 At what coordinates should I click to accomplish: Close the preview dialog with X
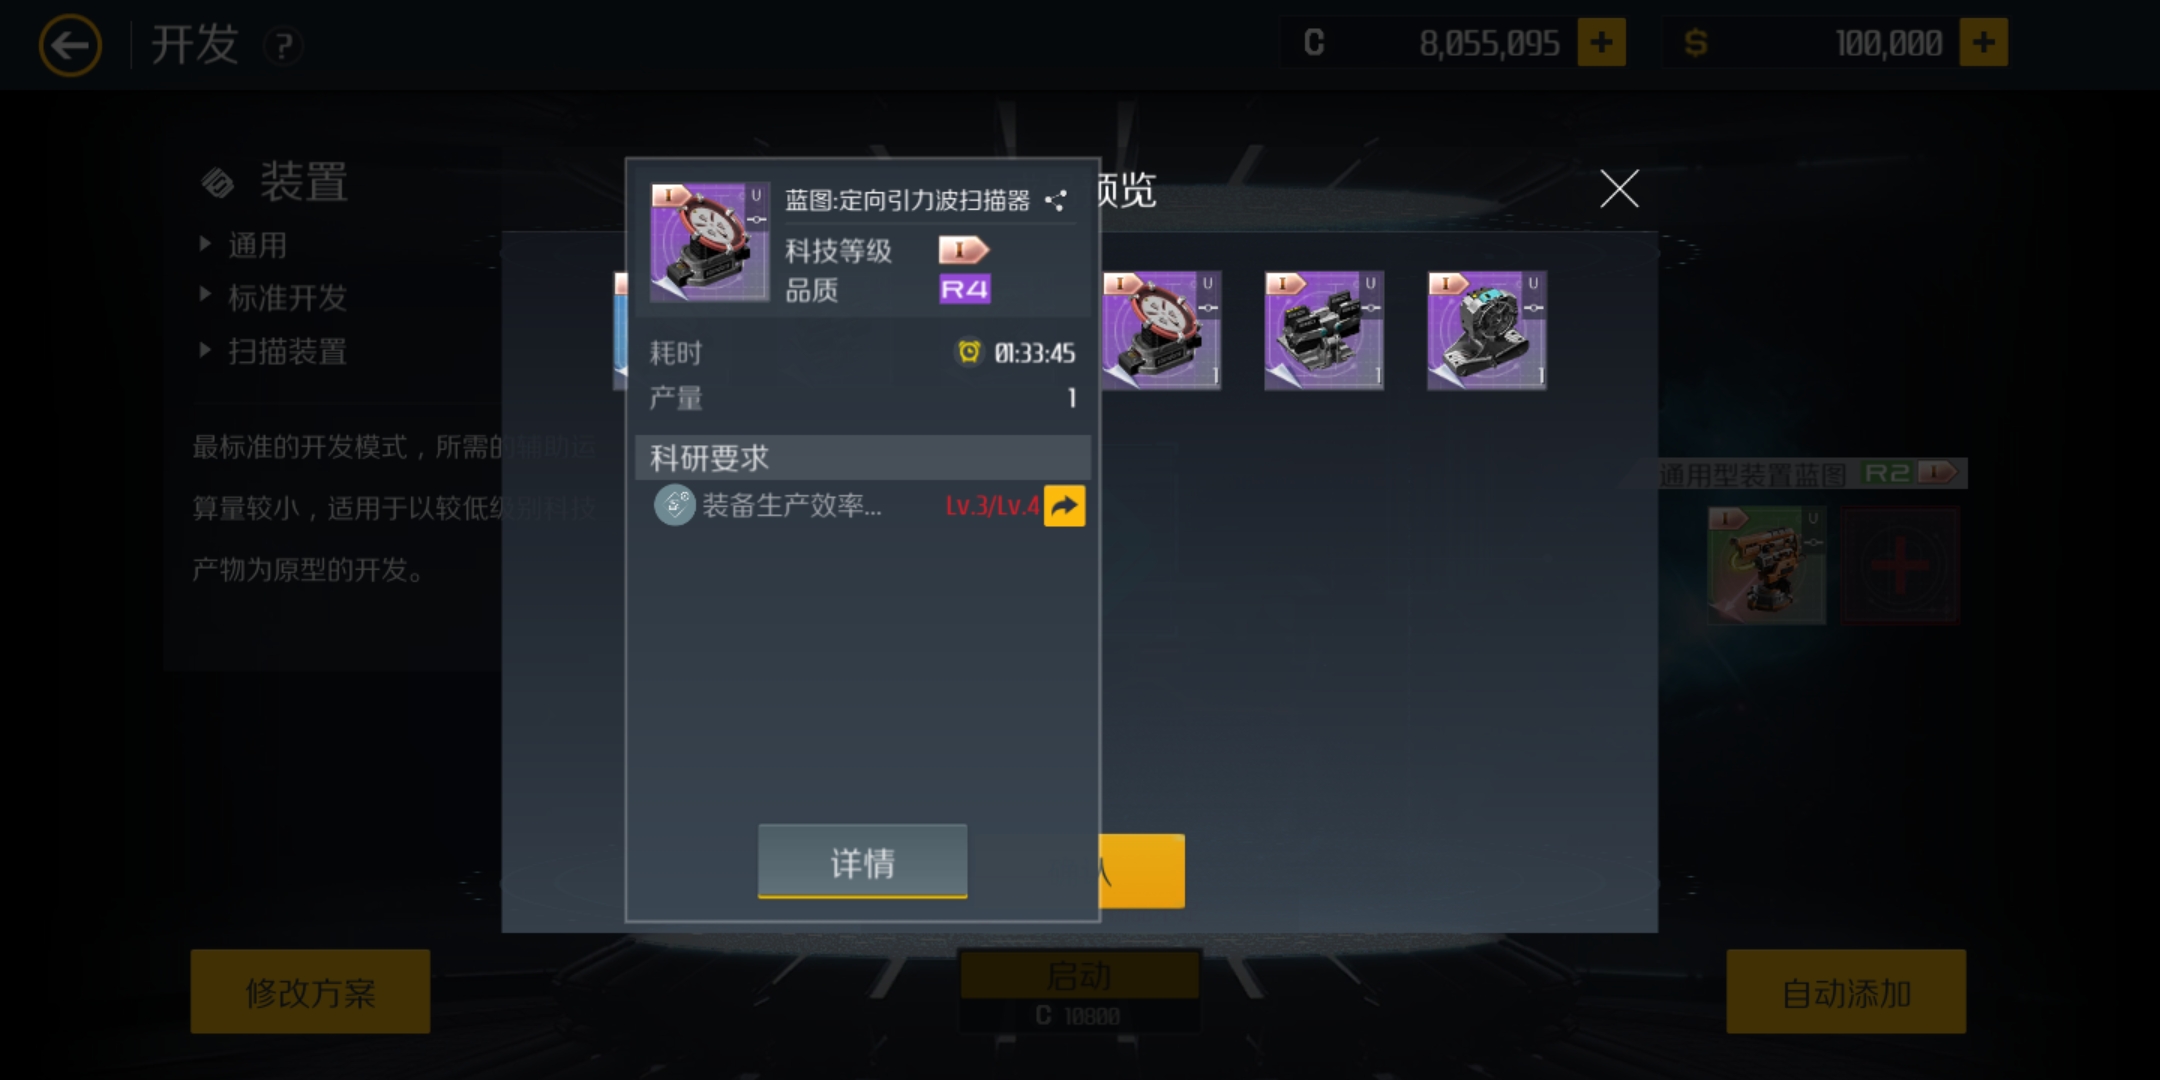[1619, 188]
